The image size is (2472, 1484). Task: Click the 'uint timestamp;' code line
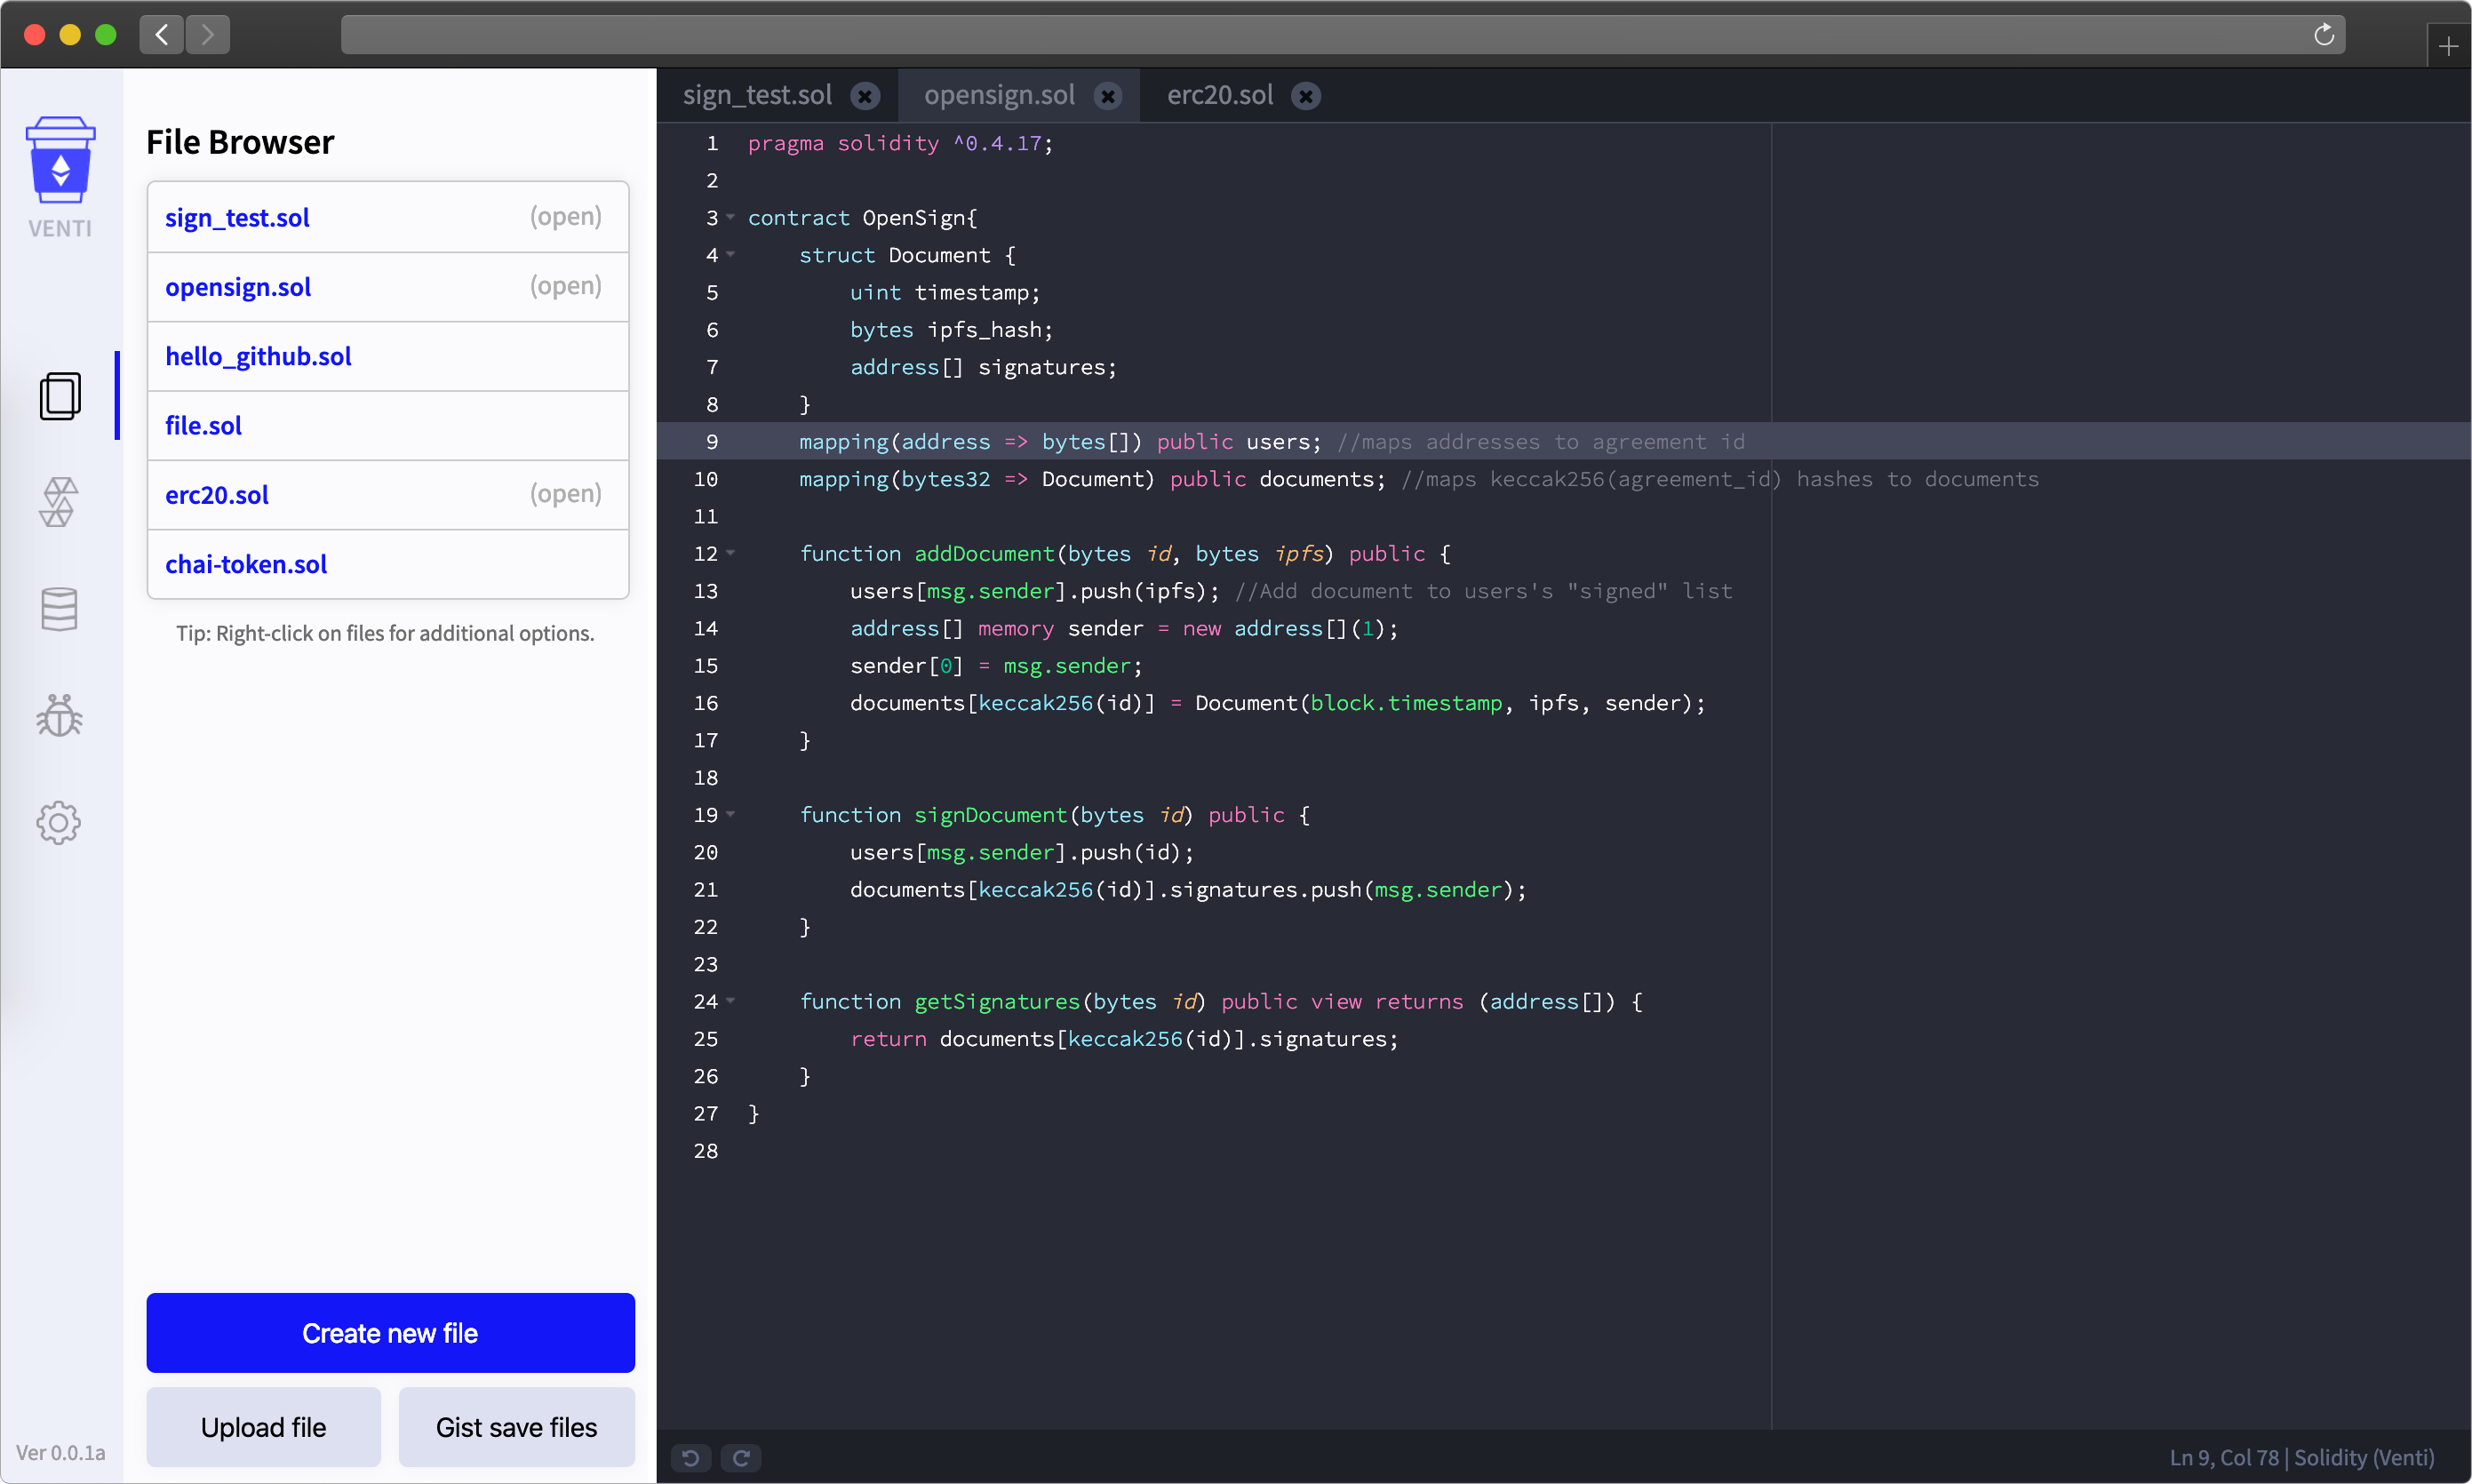(x=945, y=292)
